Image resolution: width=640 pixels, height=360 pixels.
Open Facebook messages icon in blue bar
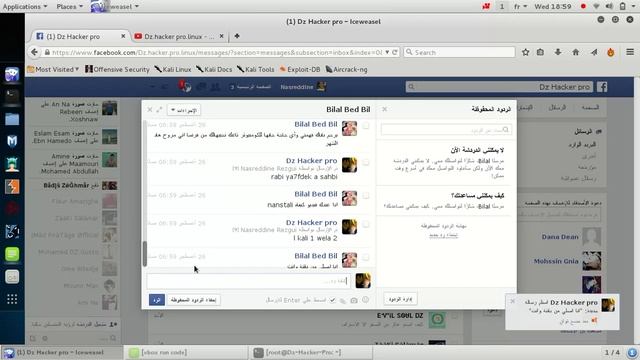coord(201,87)
